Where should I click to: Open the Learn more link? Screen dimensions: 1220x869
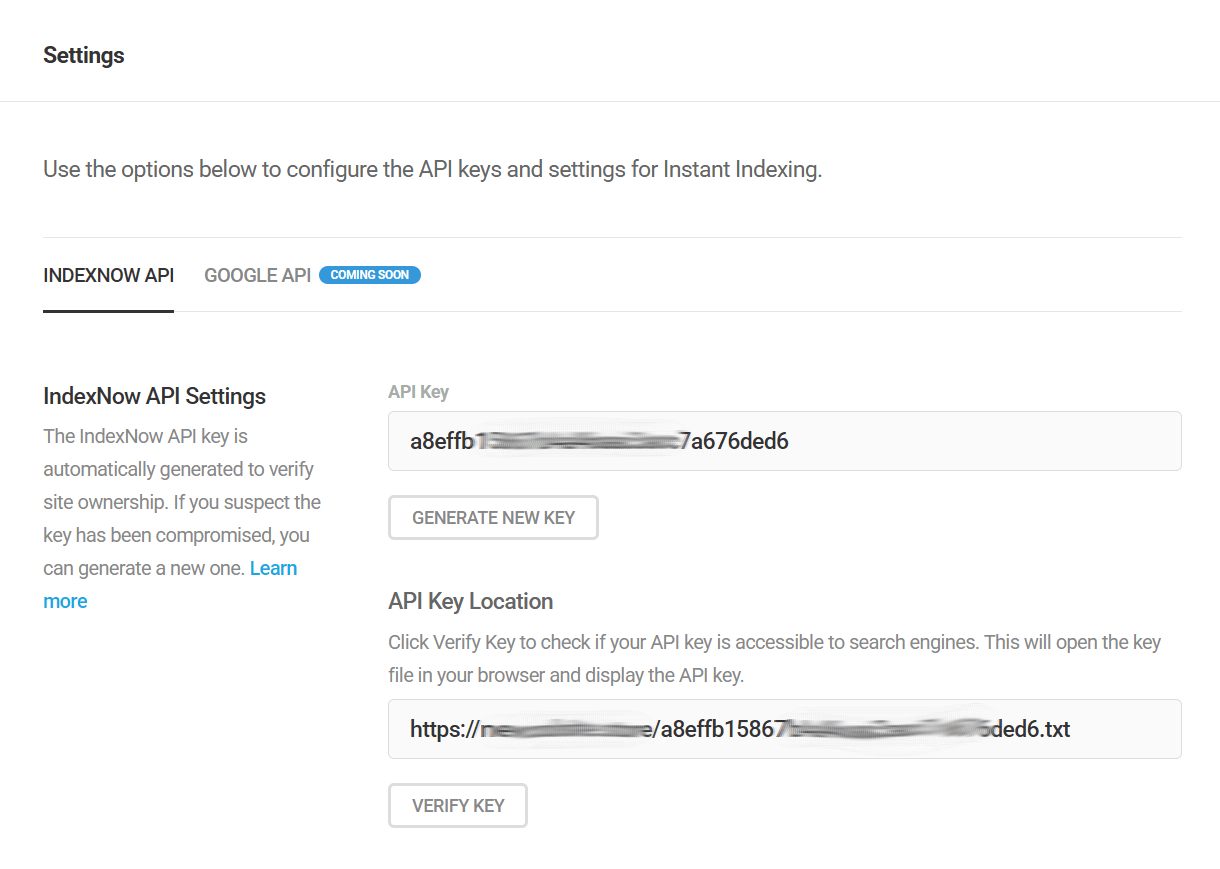(x=273, y=569)
